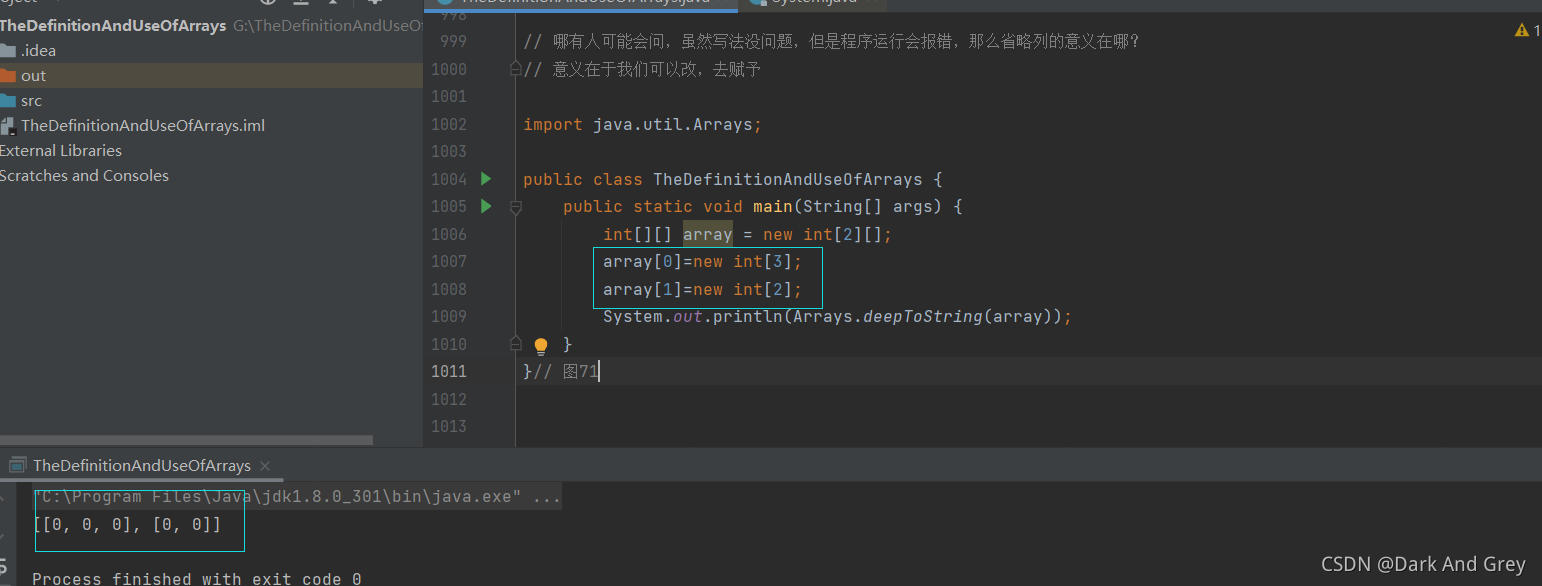Click 'Process finished with exit code 0'
The height and width of the screenshot is (586, 1542).
point(197,578)
